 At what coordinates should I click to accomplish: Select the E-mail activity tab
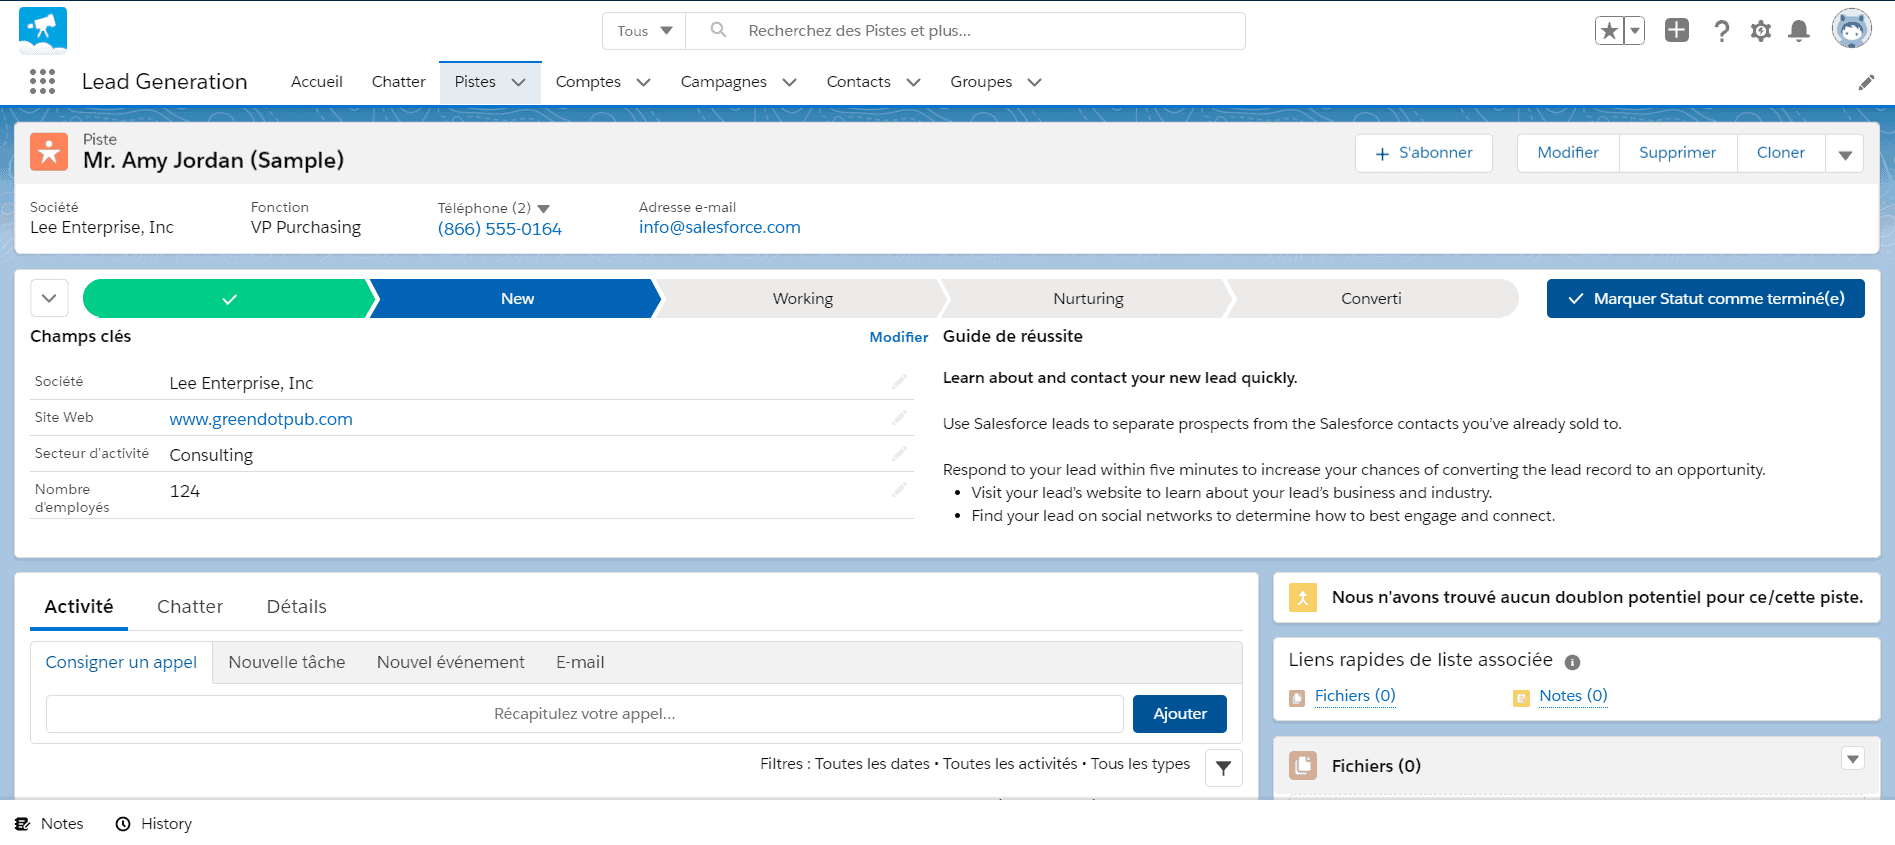(580, 662)
